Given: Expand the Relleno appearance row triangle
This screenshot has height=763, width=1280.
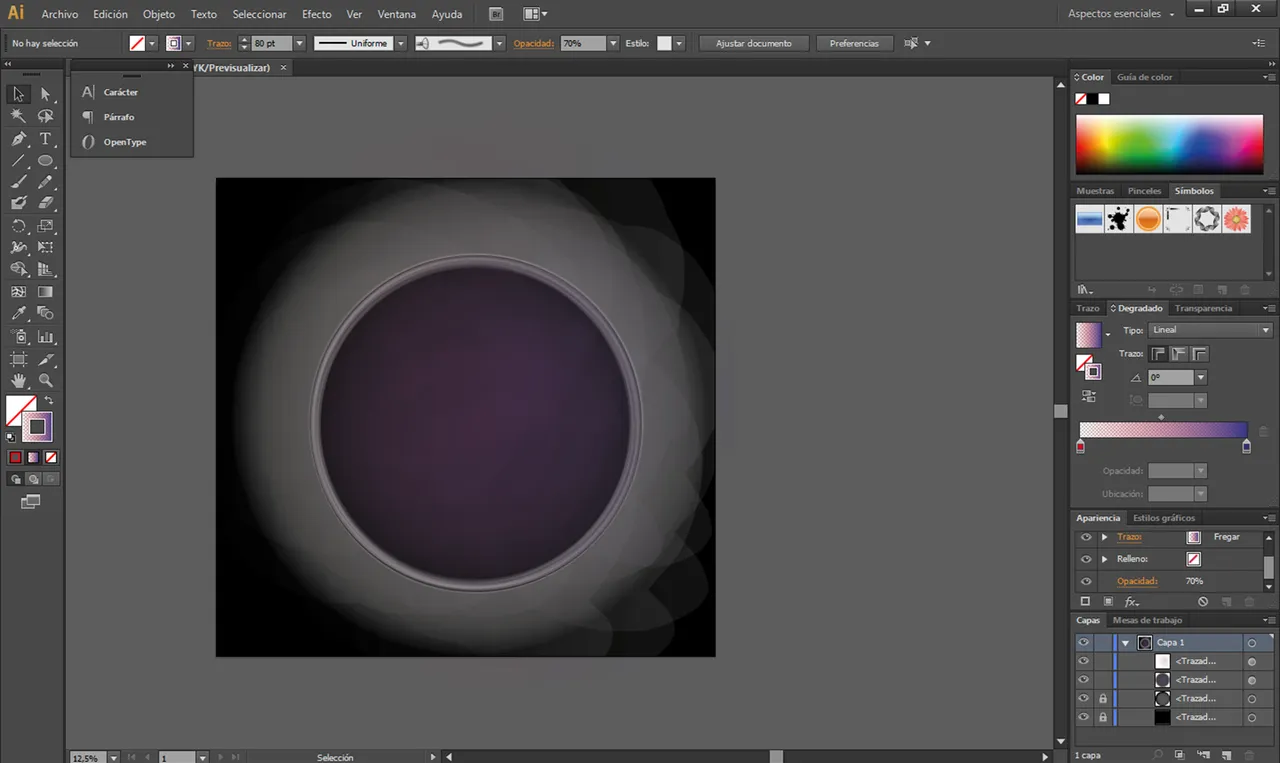Looking at the screenshot, I should point(1104,559).
